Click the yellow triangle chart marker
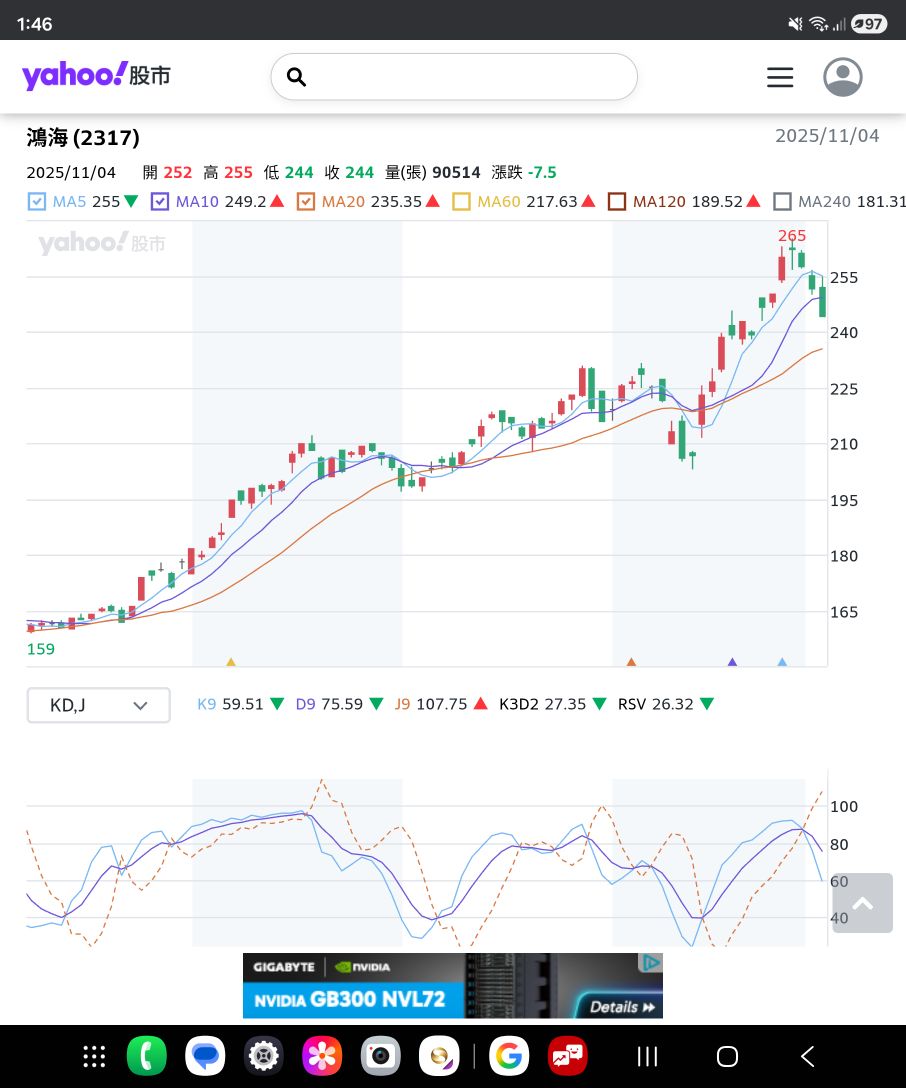906x1088 pixels. click(x=231, y=662)
